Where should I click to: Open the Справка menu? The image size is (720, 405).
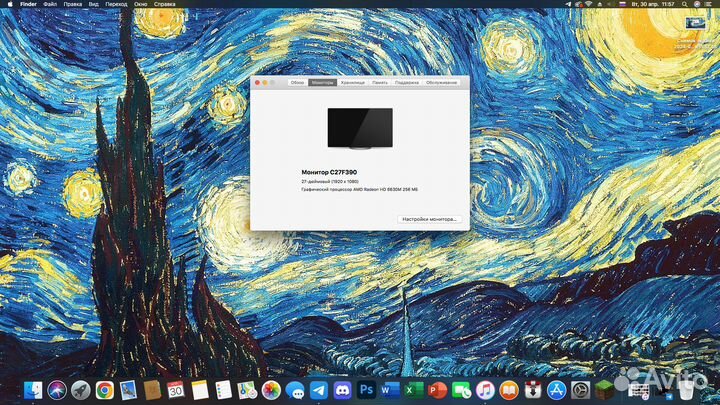pos(164,4)
